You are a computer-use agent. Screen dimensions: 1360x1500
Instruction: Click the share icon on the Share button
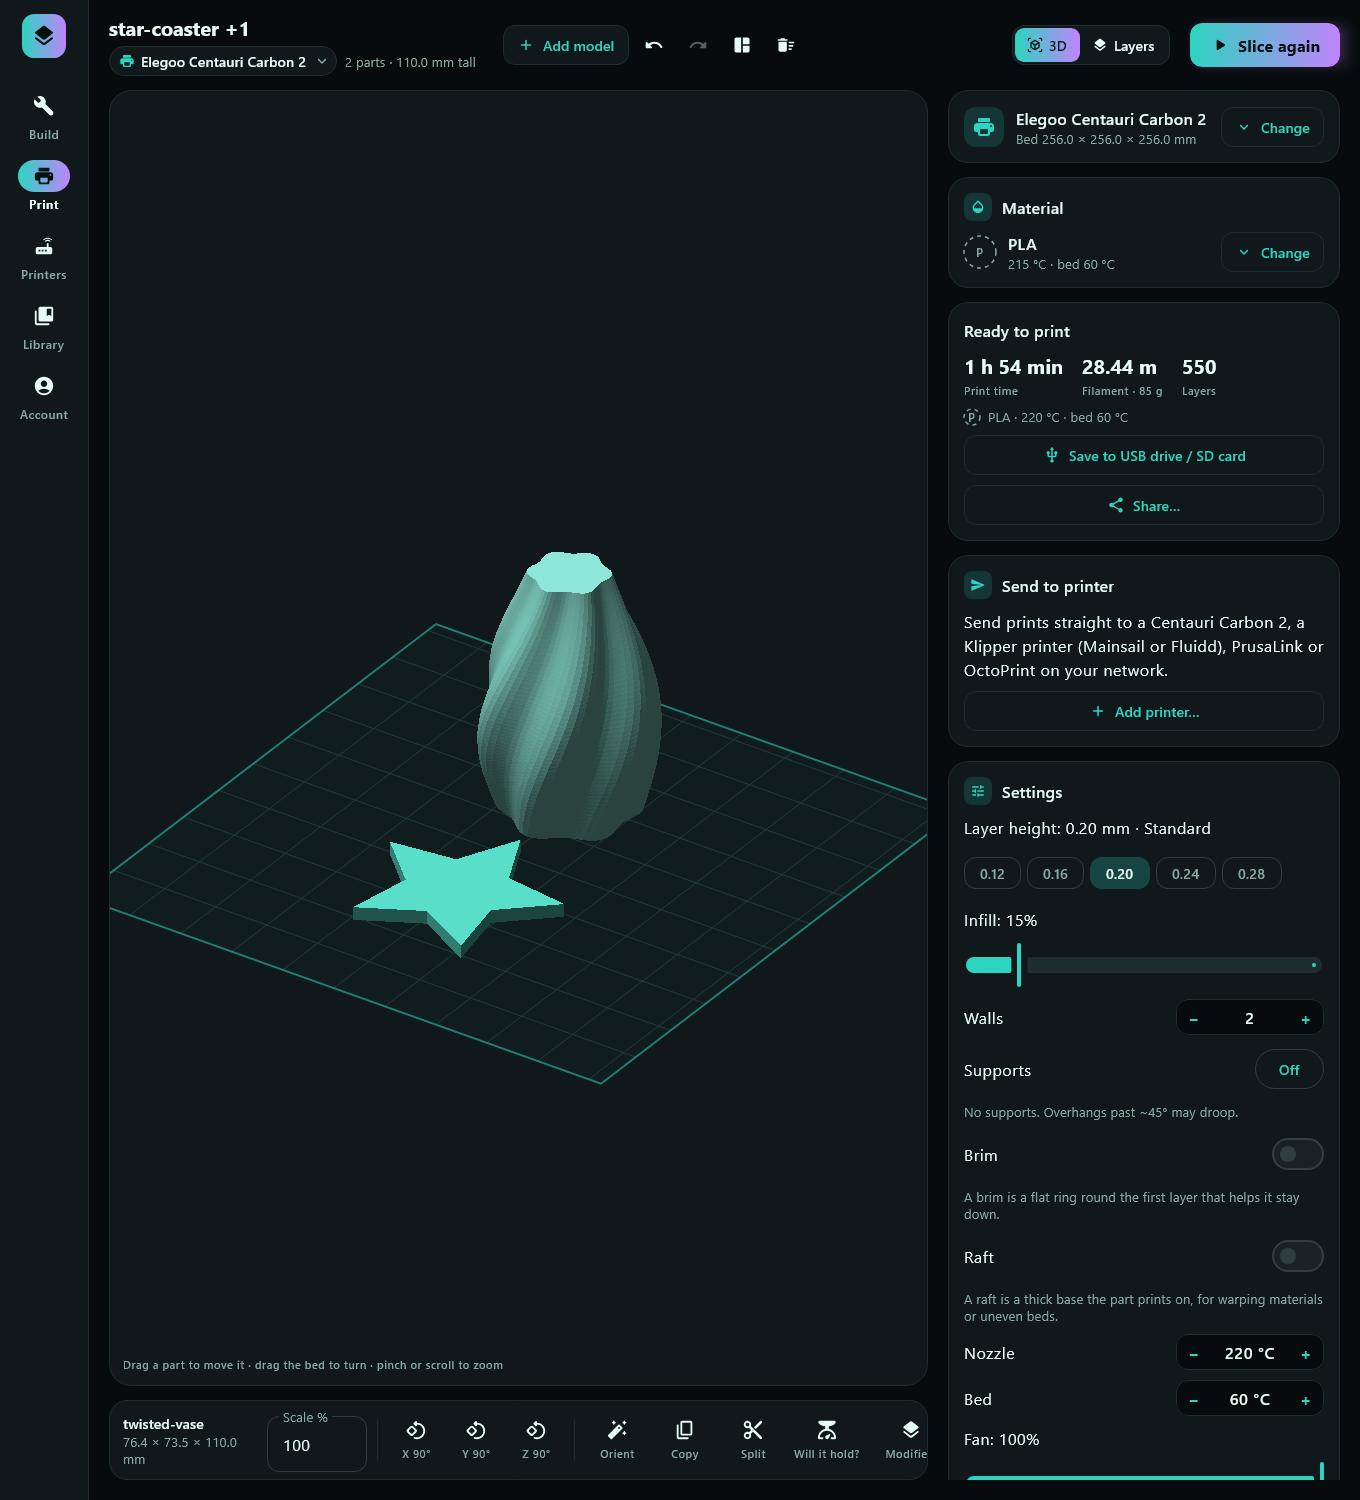click(1116, 505)
